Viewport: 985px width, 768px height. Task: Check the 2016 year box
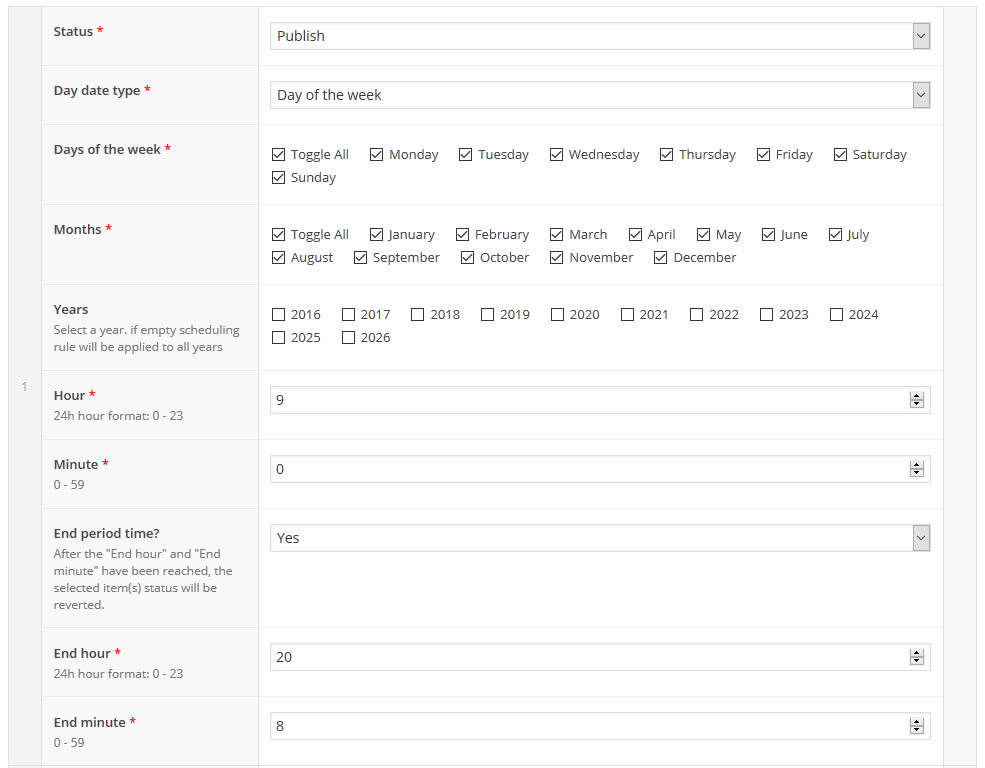279,315
